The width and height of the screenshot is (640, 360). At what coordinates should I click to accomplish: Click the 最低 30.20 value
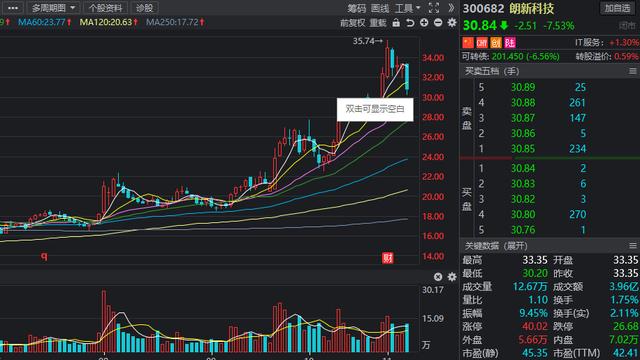[x=535, y=273]
